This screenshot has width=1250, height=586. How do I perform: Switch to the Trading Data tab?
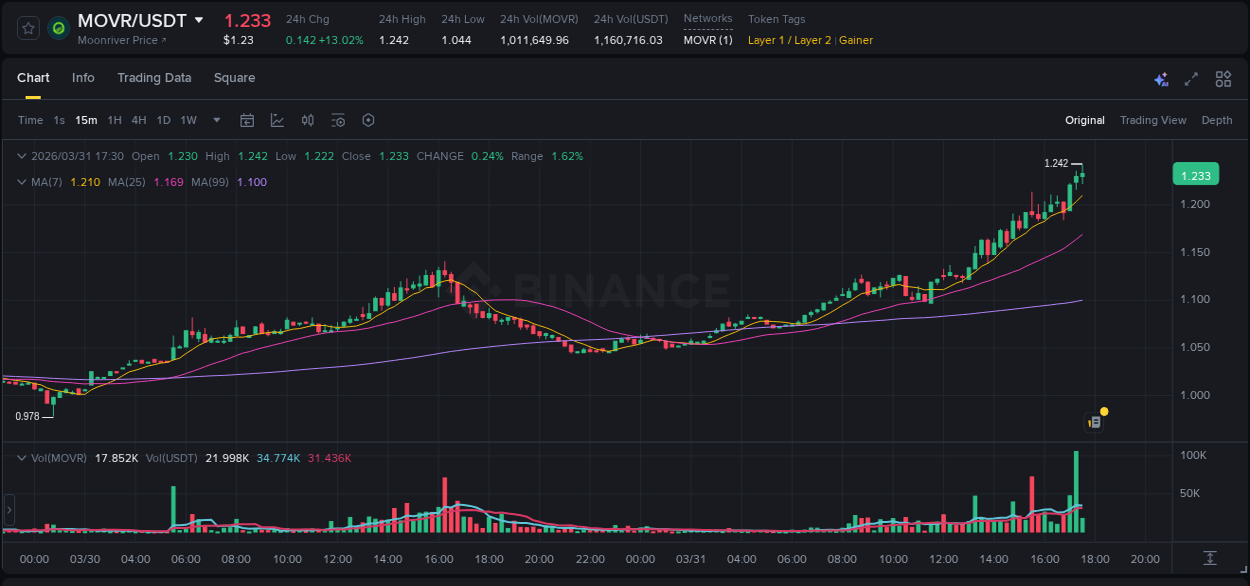tap(154, 78)
